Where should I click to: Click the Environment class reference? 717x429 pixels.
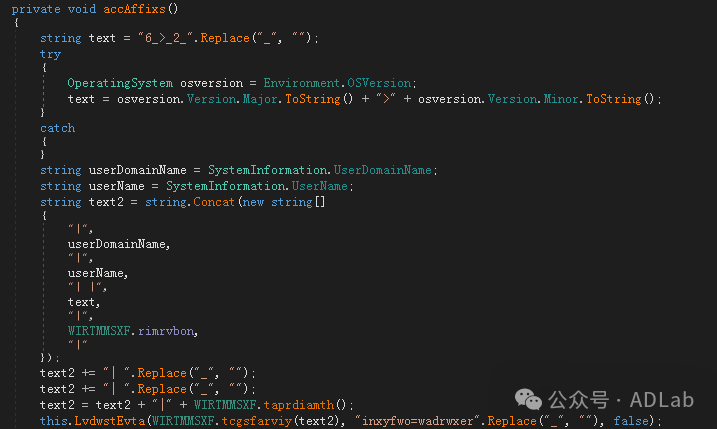coord(301,83)
